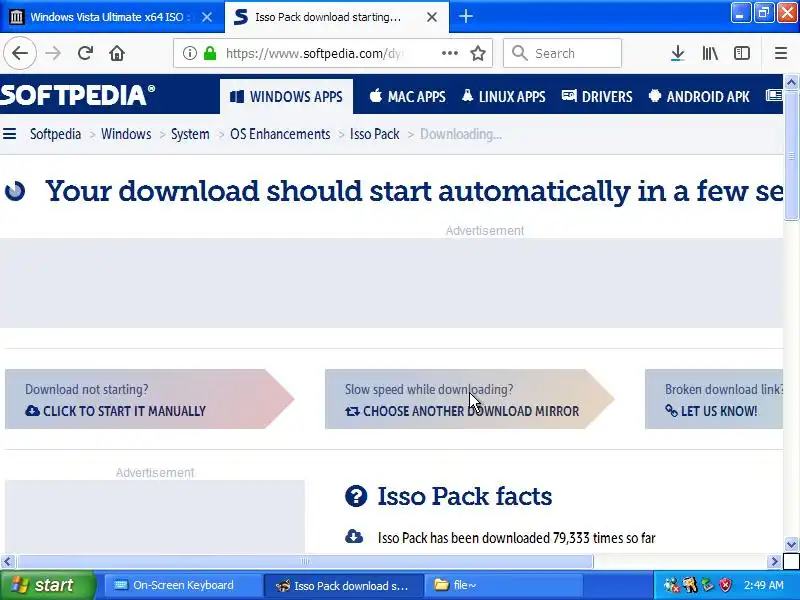Image resolution: width=800 pixels, height=600 pixels.
Task: Open the Windows start menu
Action: [47, 585]
